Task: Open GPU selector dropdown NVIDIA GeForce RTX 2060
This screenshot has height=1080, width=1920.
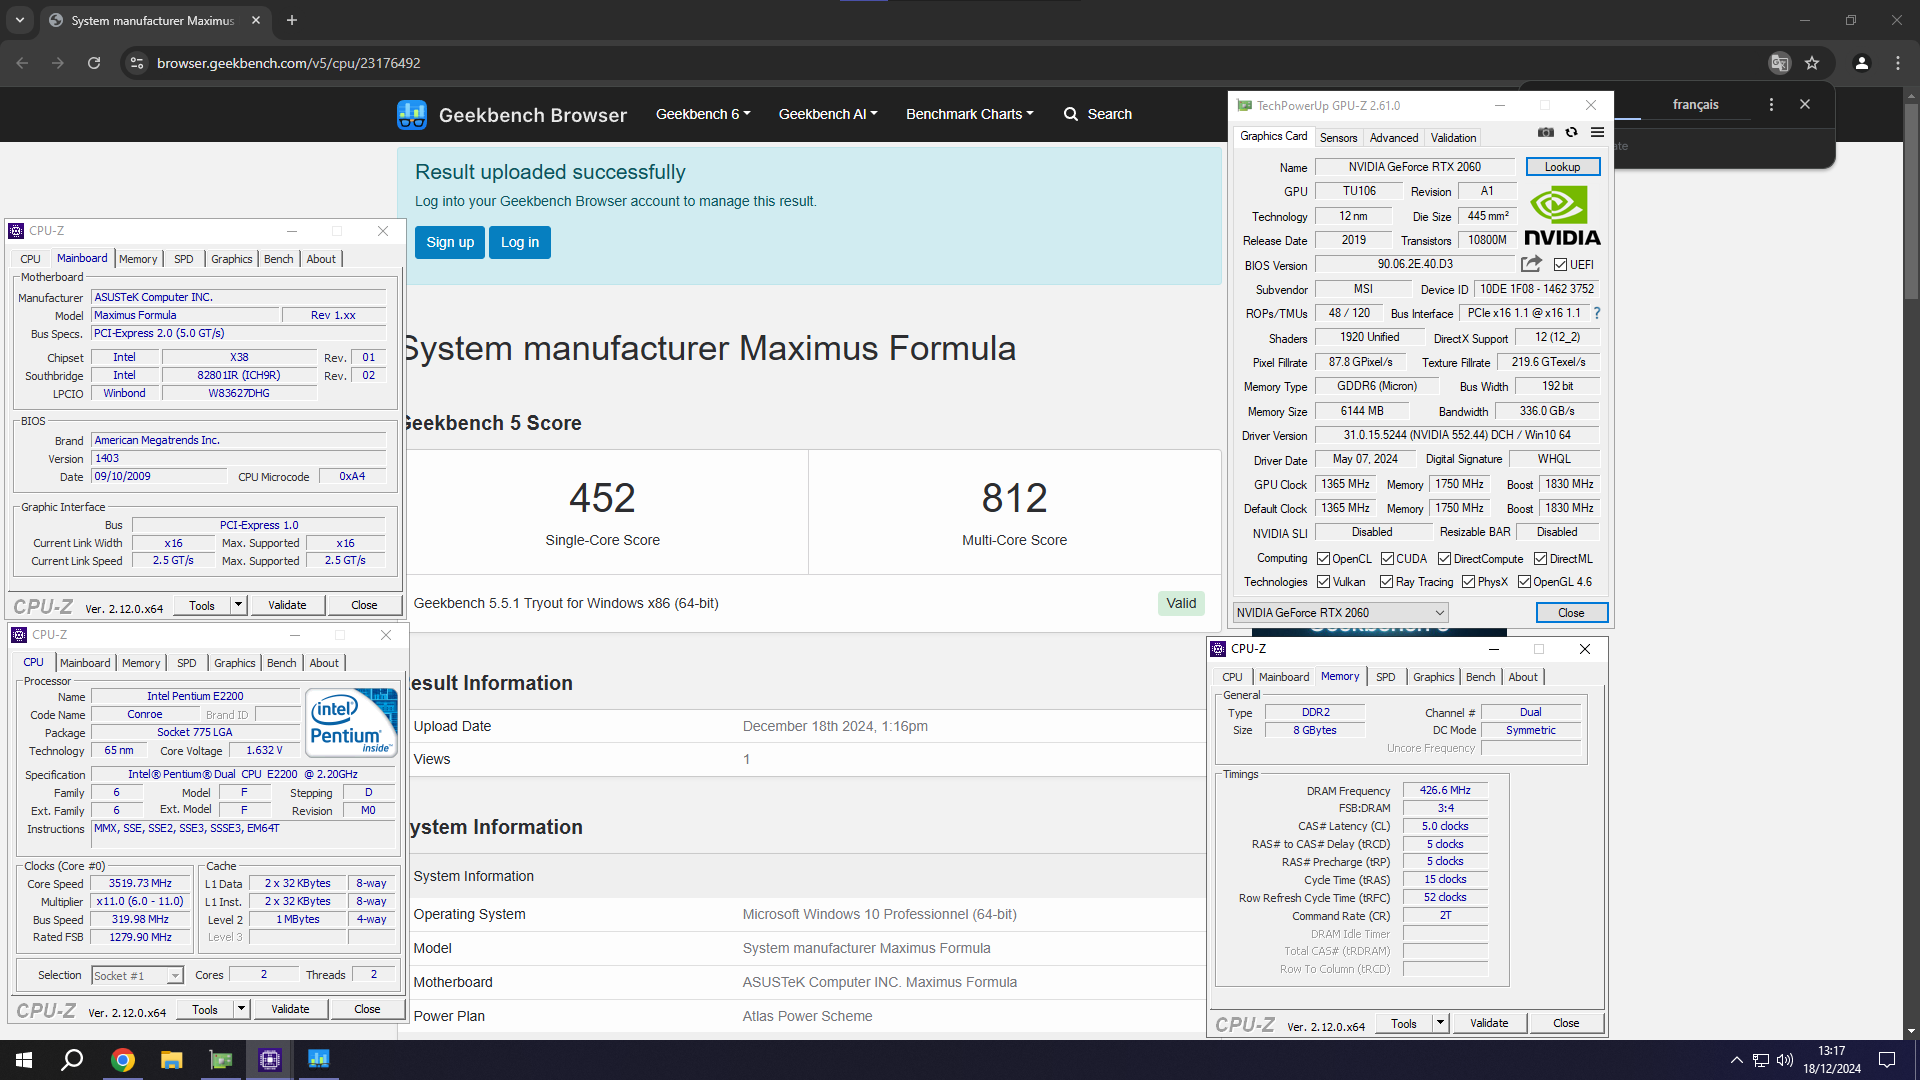Action: pyautogui.click(x=1340, y=613)
